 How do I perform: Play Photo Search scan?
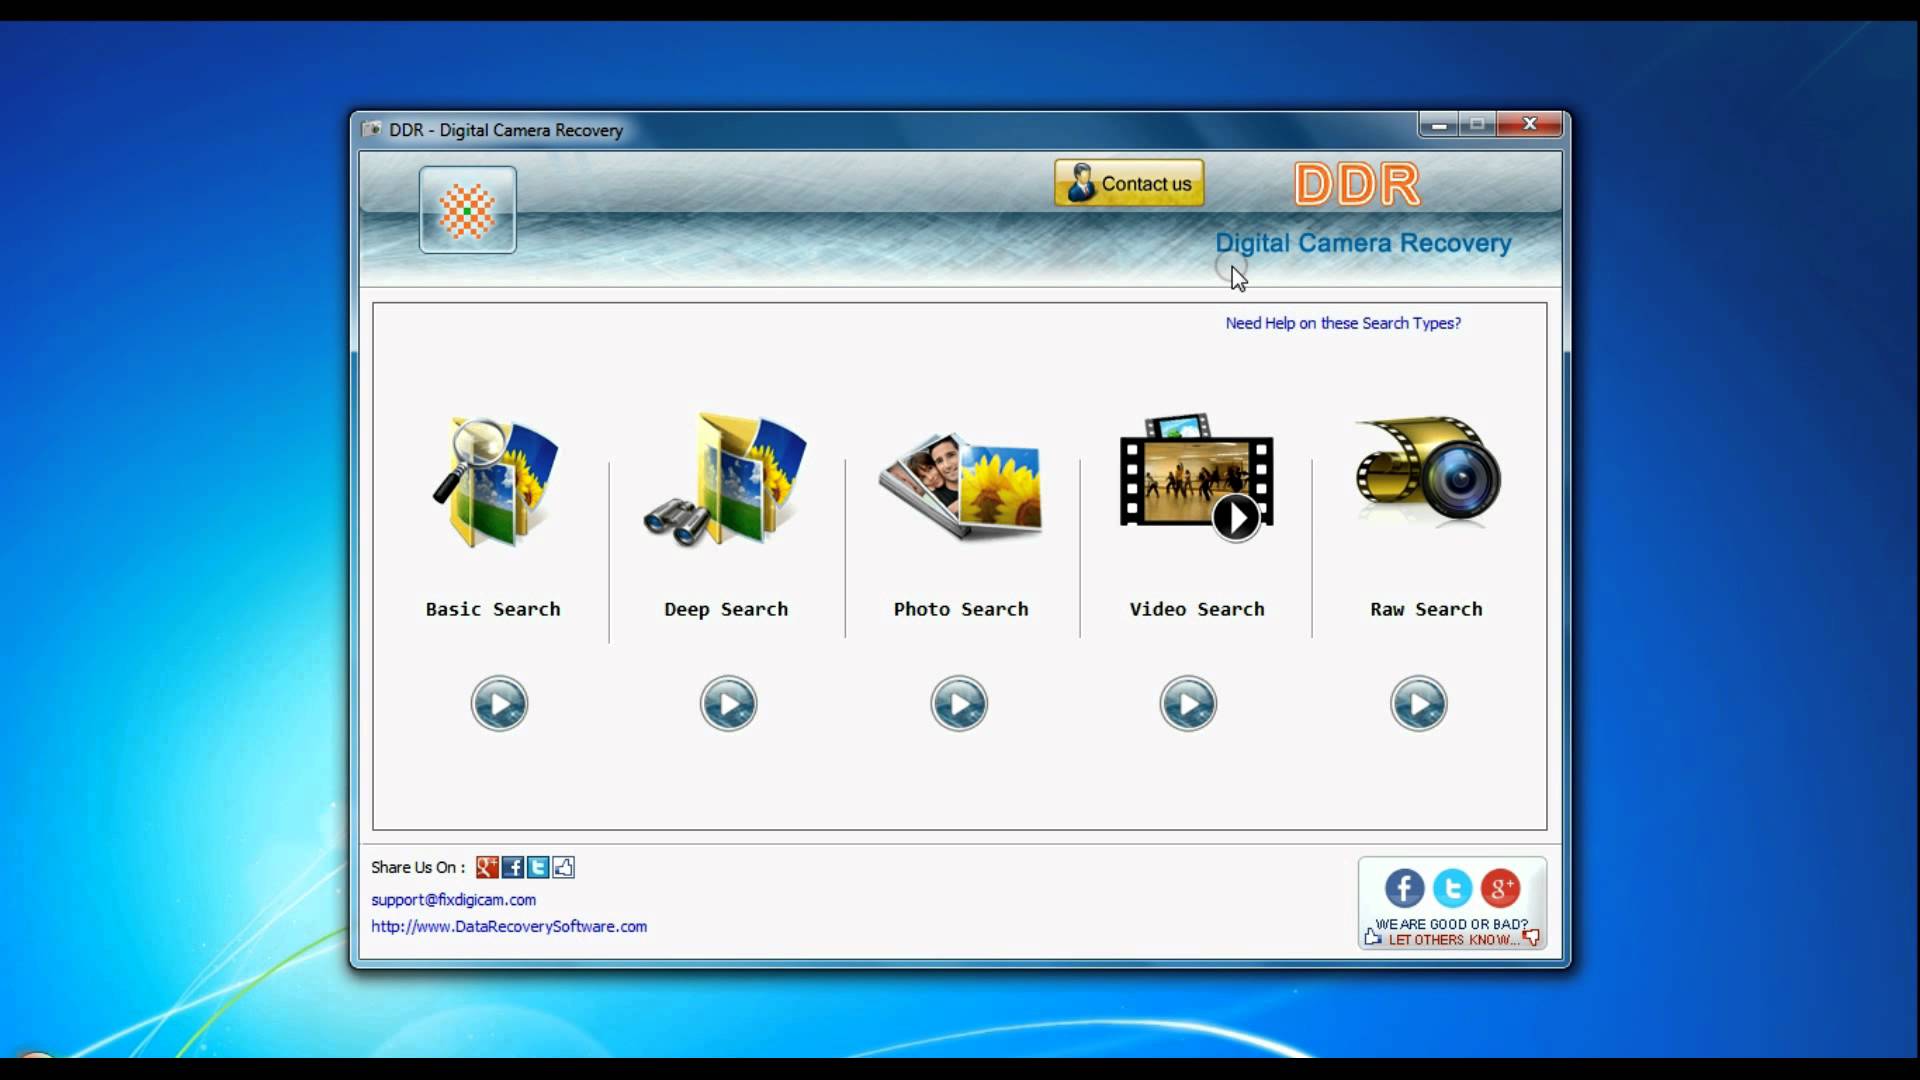(x=959, y=703)
